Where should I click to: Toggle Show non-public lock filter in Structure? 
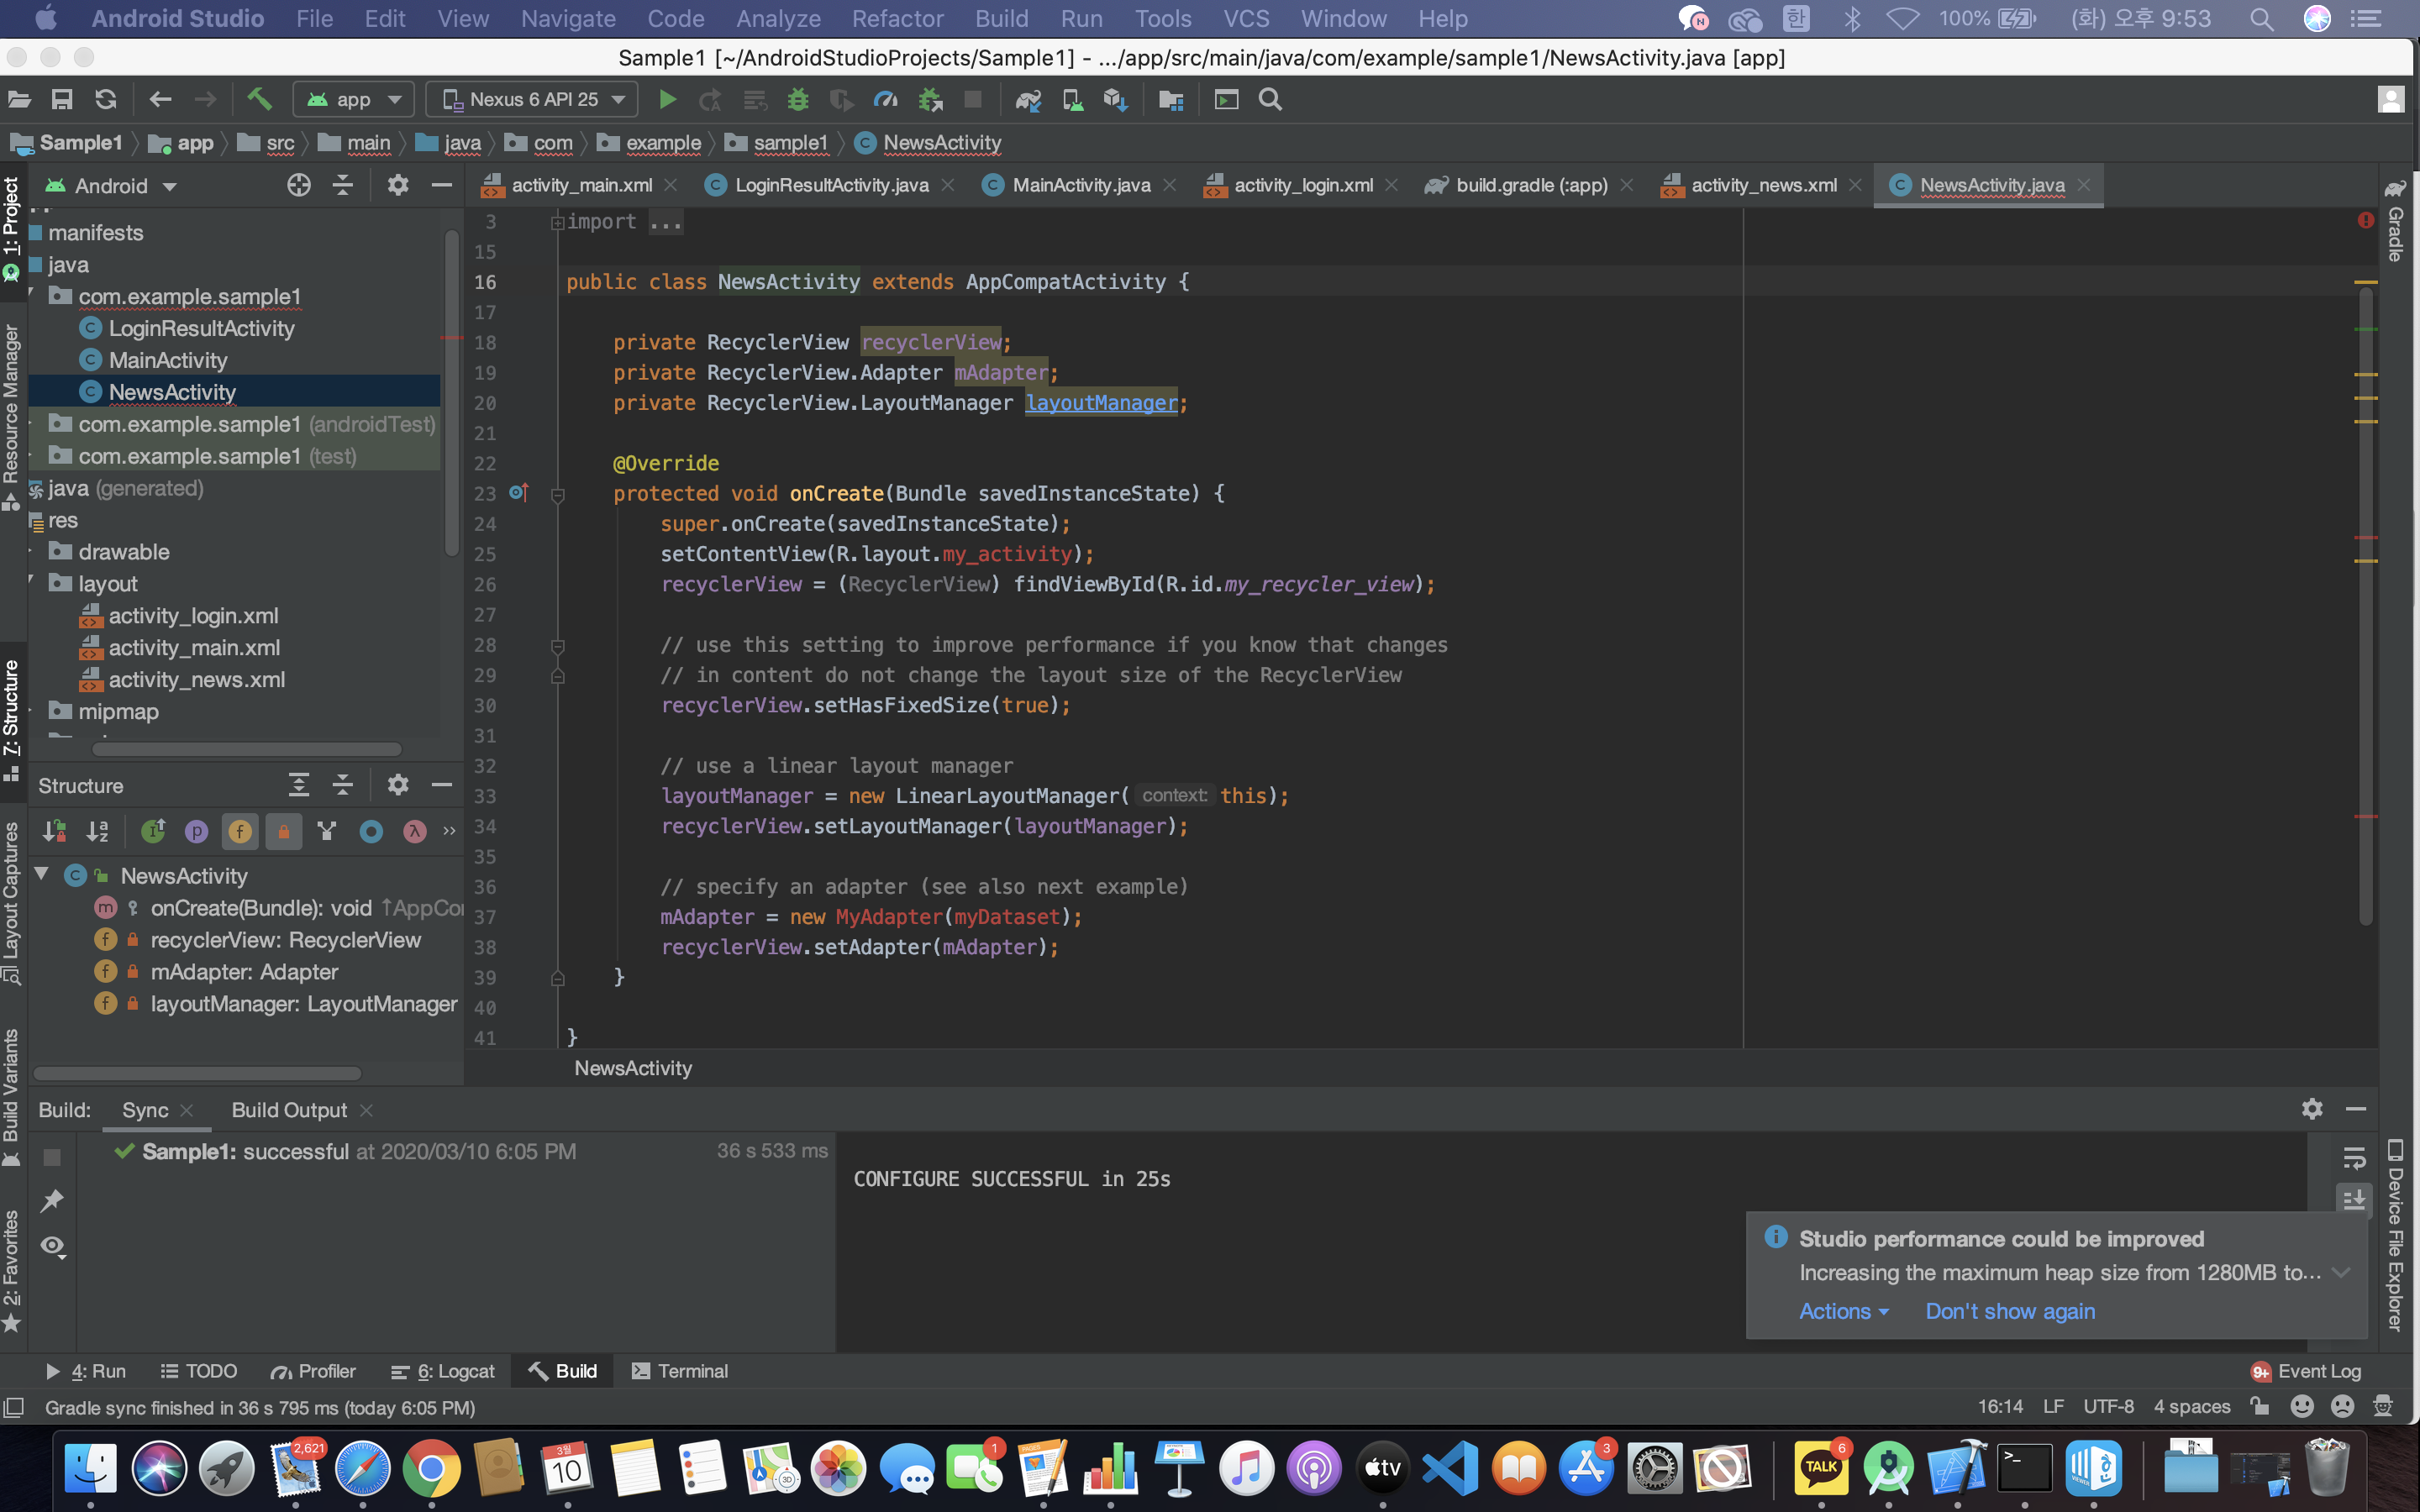coord(284,831)
